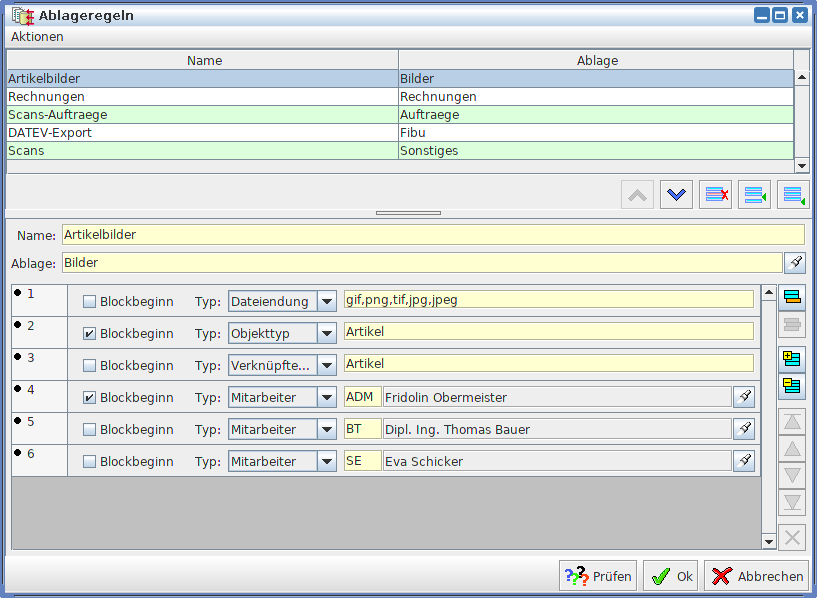Append a new row at end of rule list

click(791, 195)
